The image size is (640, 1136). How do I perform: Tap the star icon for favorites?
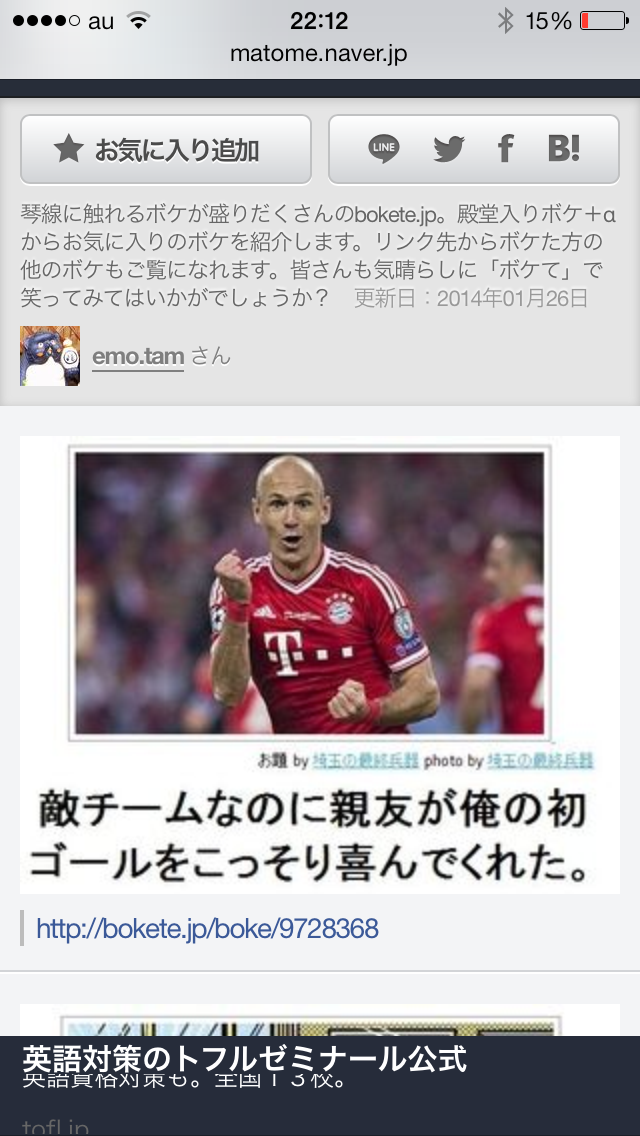tap(69, 149)
